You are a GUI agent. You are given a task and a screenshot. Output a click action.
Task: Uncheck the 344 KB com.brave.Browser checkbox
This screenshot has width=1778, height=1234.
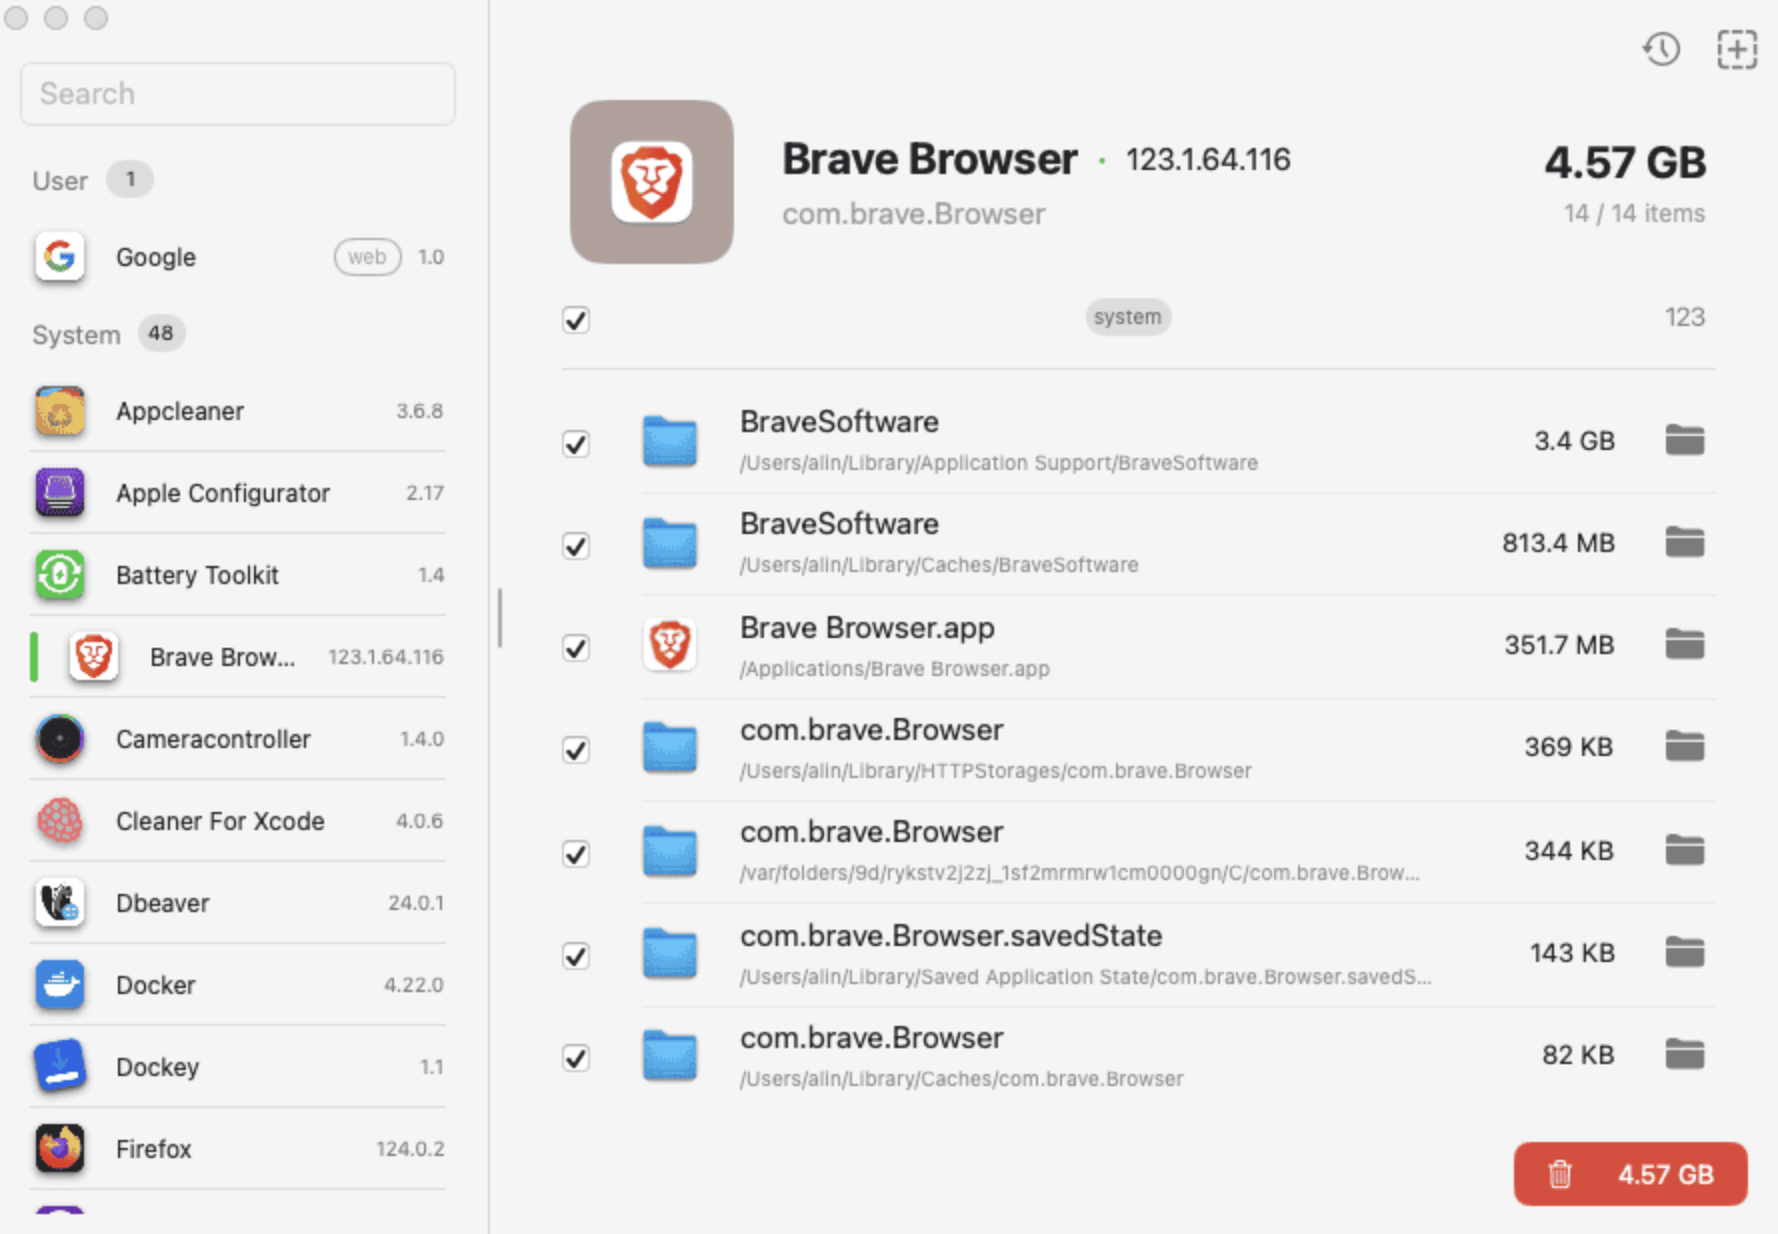pyautogui.click(x=576, y=854)
